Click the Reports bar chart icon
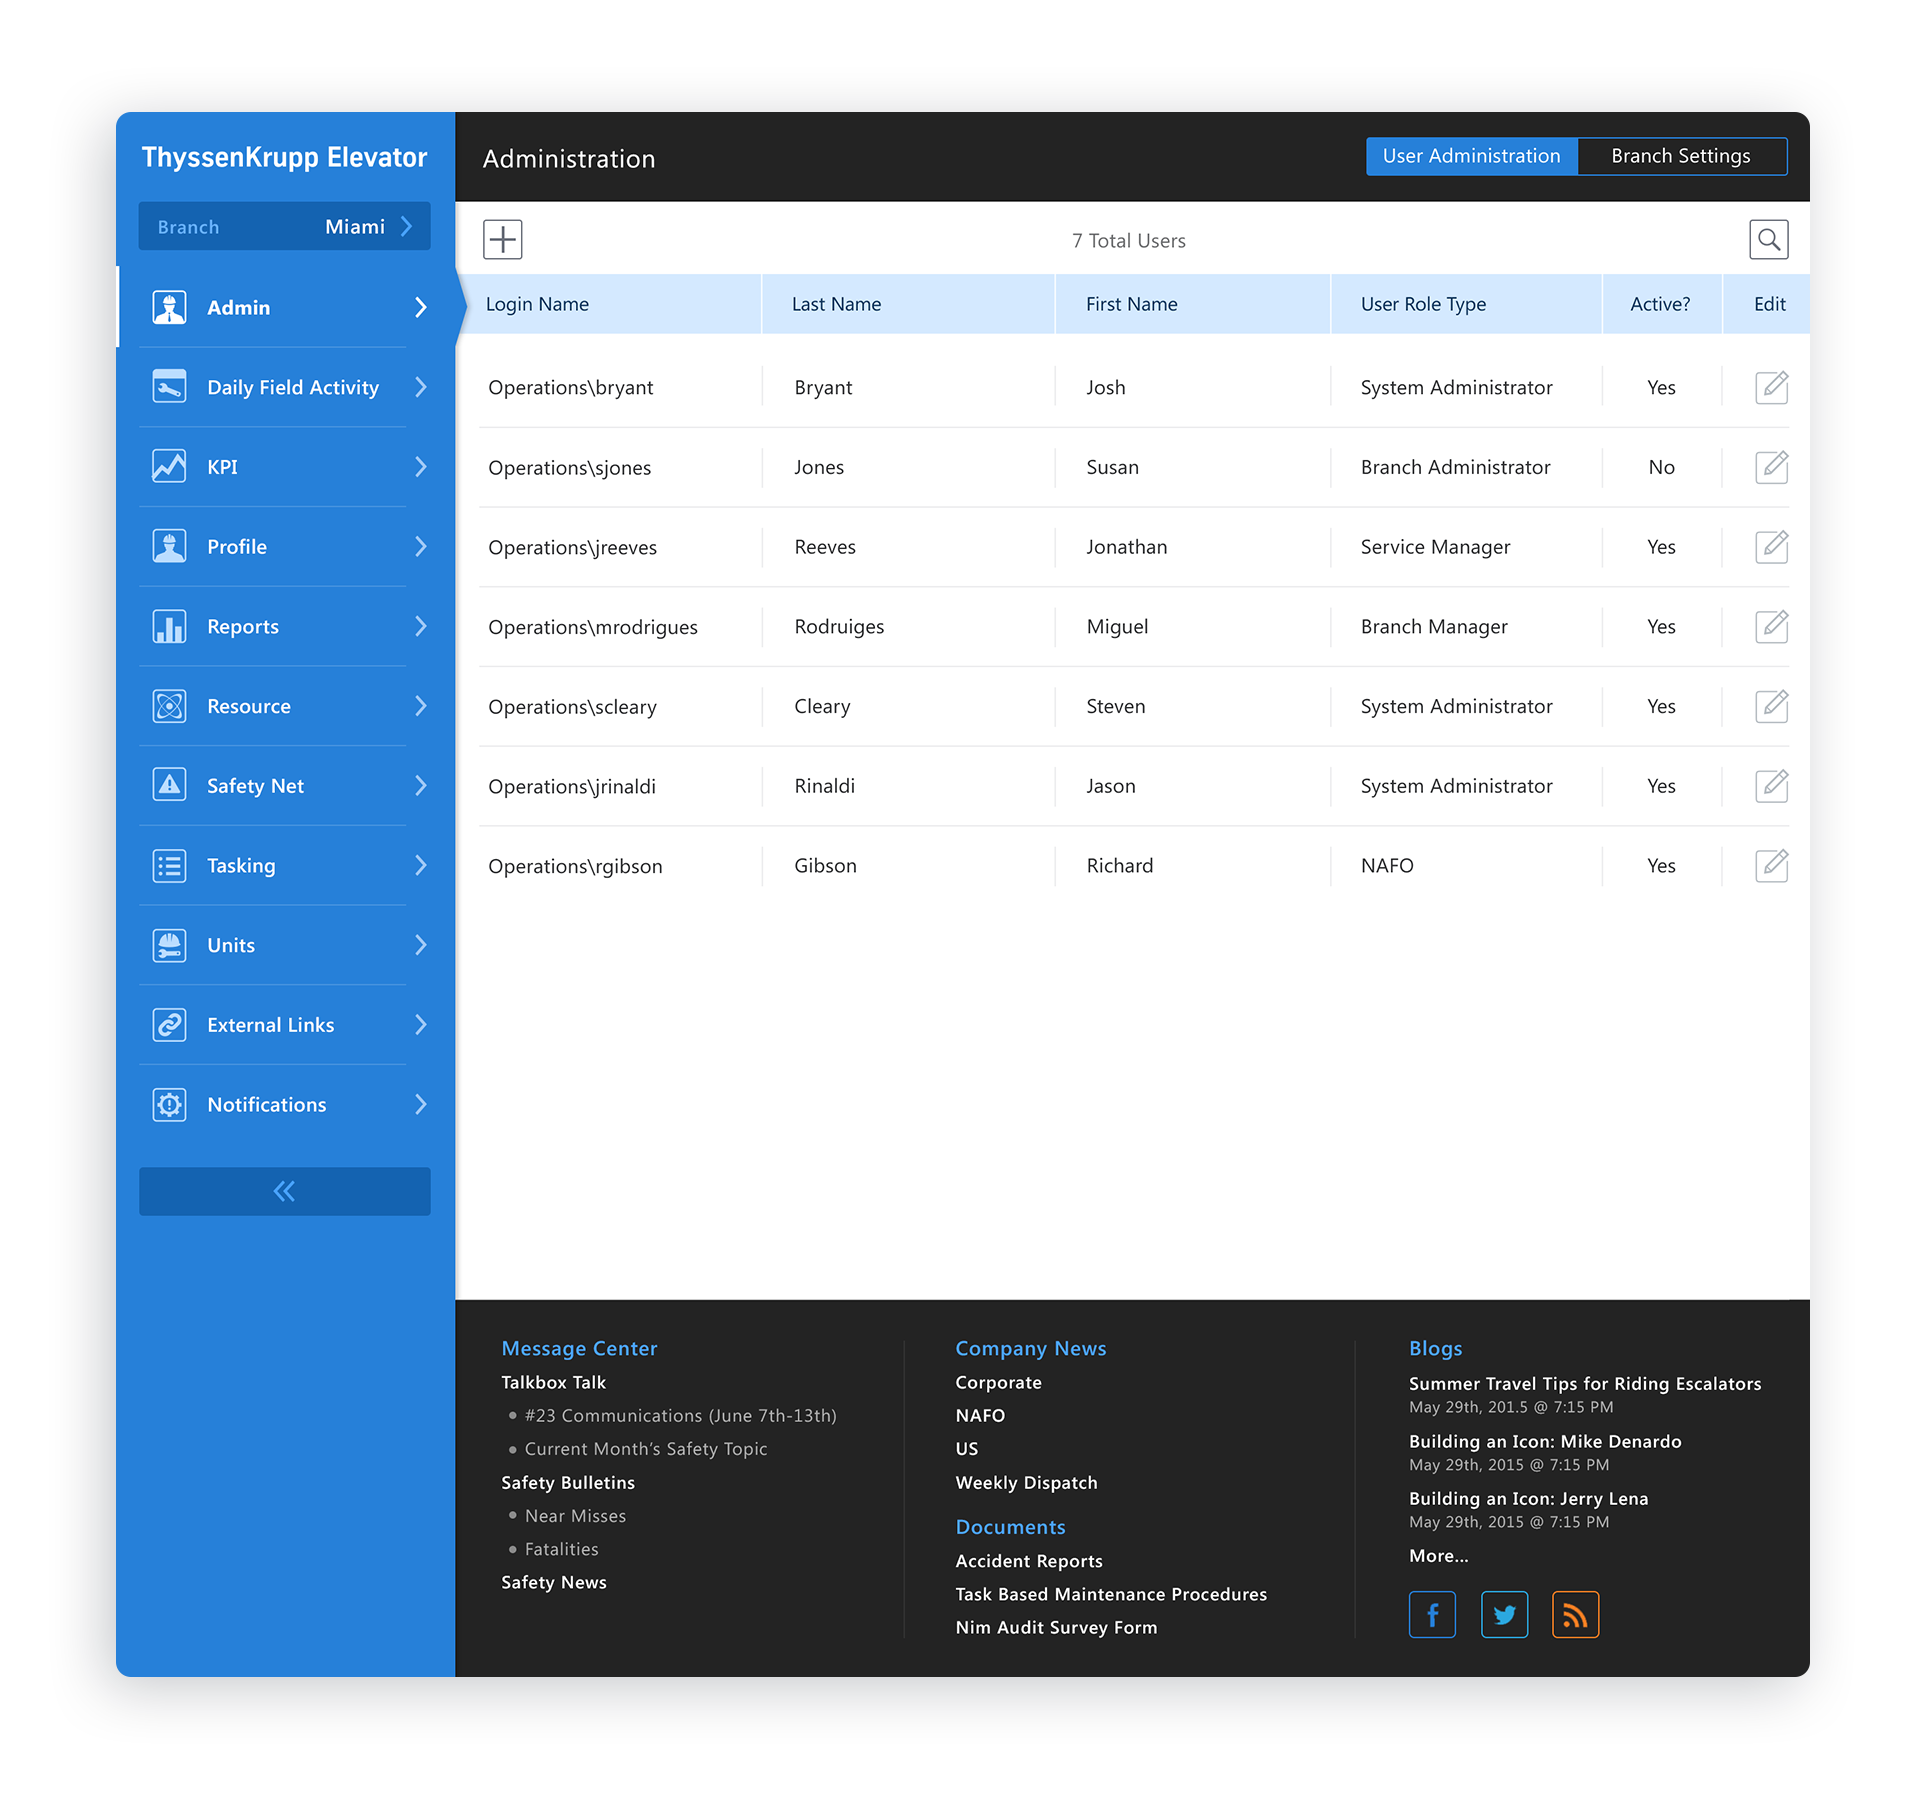 [169, 626]
